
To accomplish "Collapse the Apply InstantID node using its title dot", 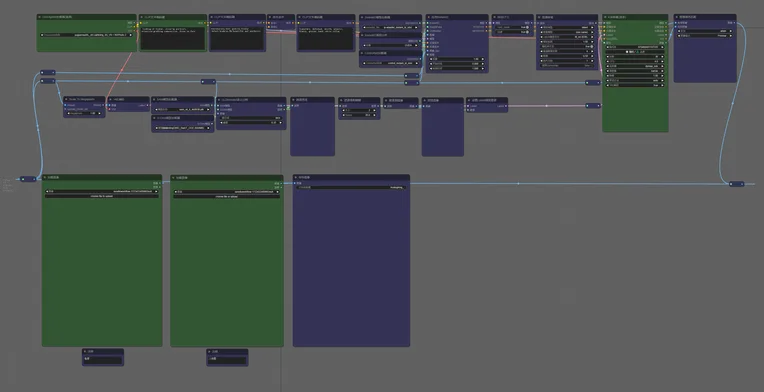I will tap(430, 17).
